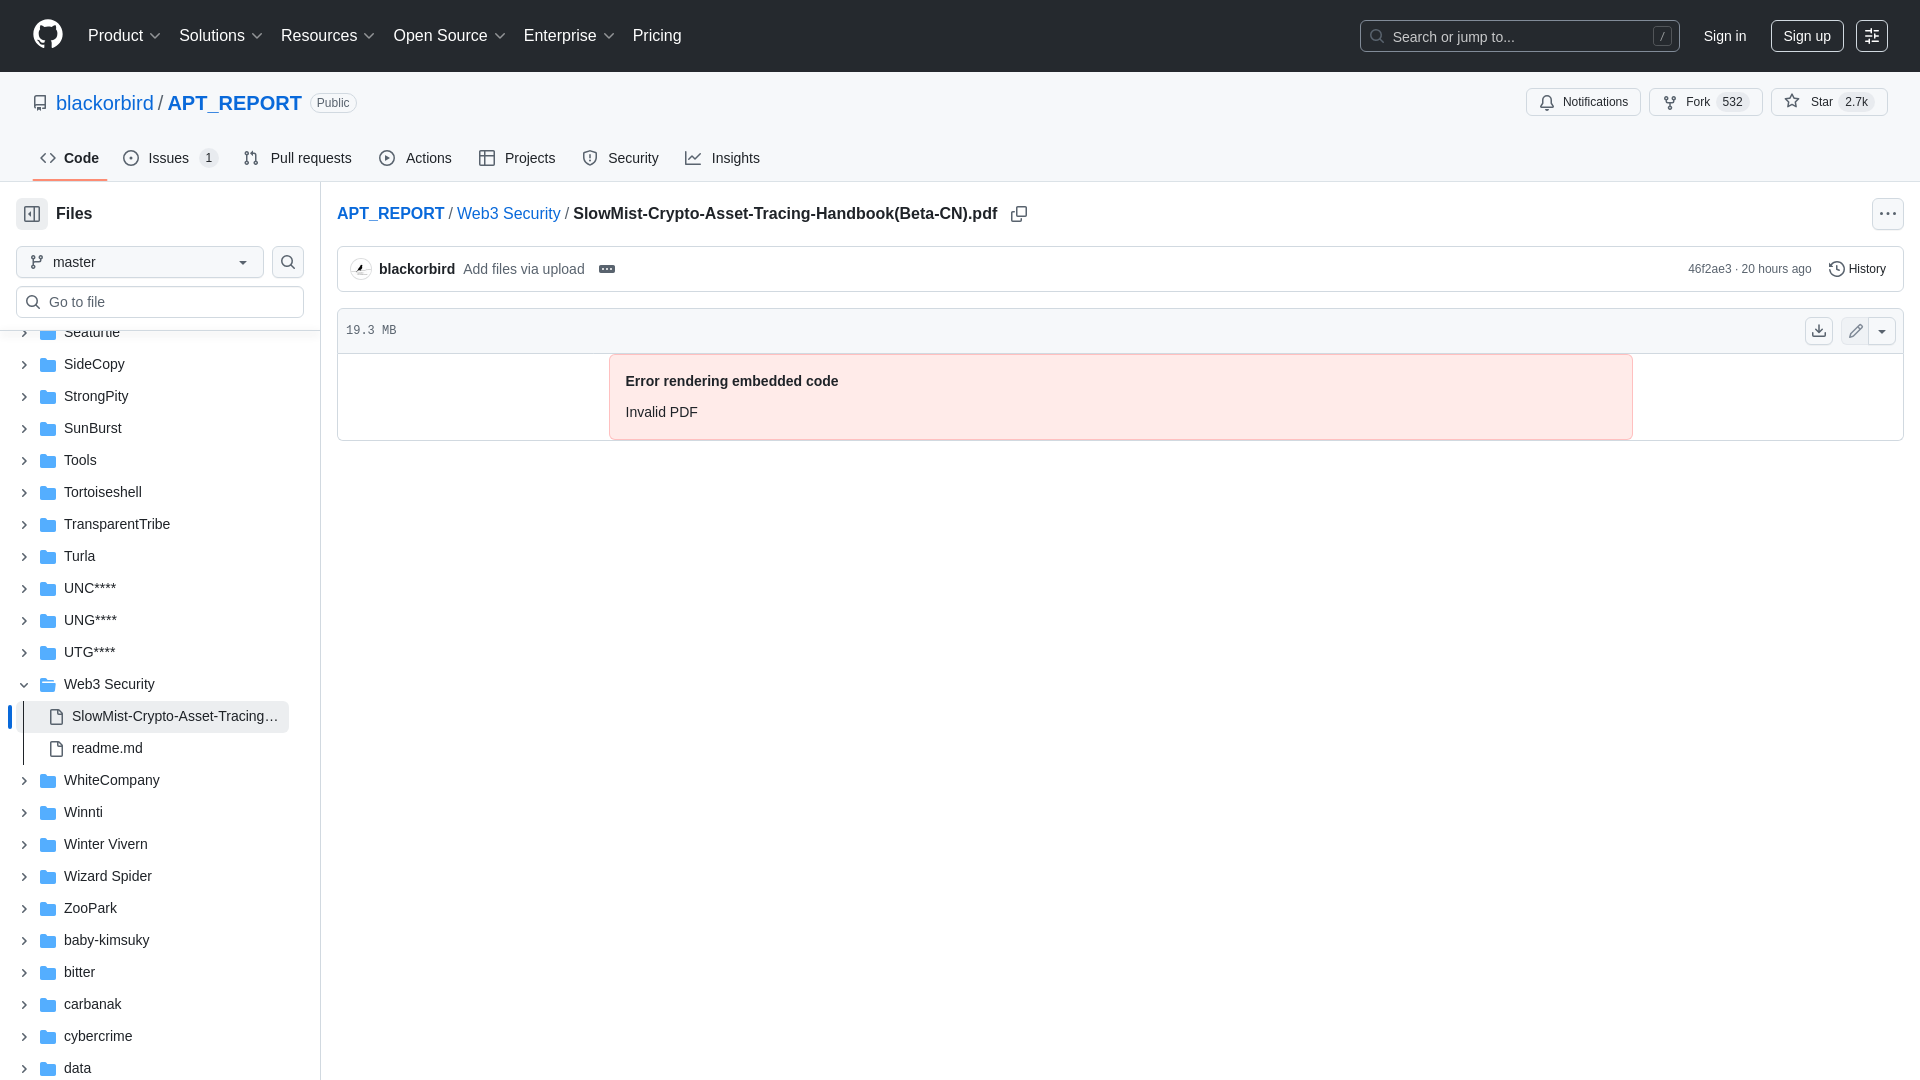Open the SideCopy folder
The width and height of the screenshot is (1920, 1080).
(x=94, y=364)
